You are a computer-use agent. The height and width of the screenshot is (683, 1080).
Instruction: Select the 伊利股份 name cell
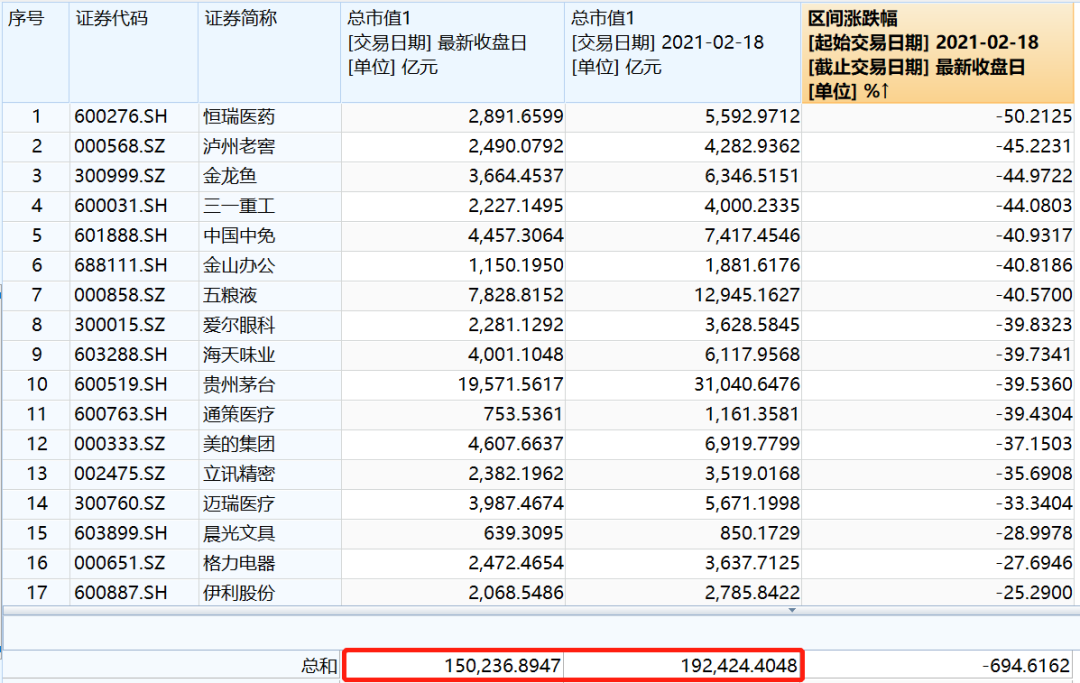coord(270,593)
